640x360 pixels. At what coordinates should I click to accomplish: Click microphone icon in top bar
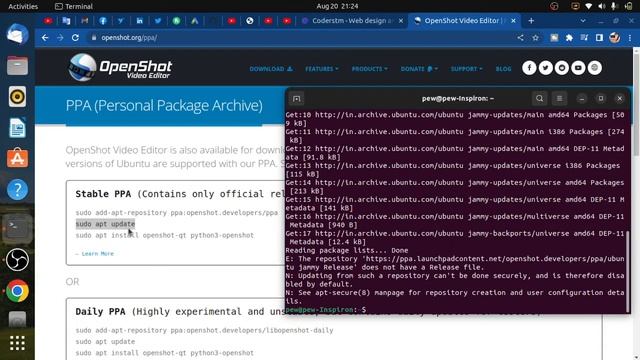(x=613, y=6)
